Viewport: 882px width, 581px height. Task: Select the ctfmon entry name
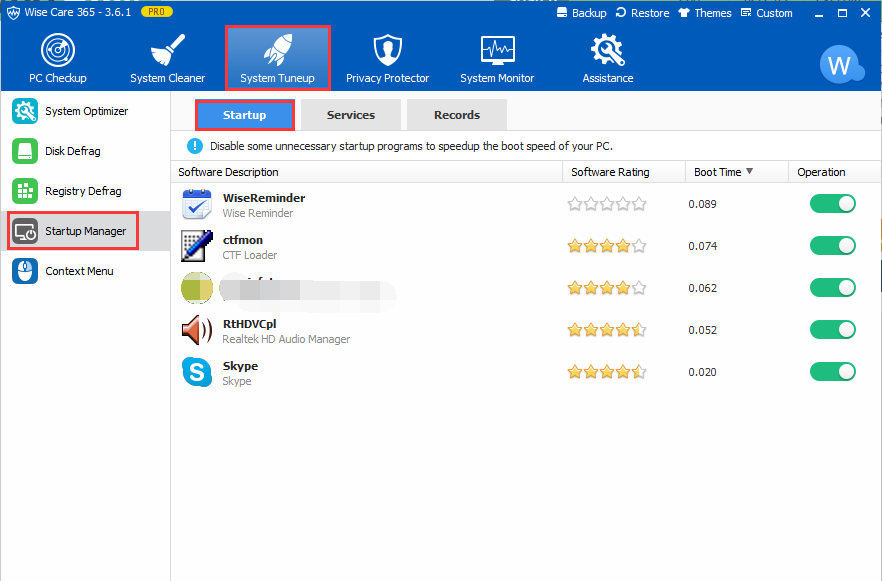242,240
